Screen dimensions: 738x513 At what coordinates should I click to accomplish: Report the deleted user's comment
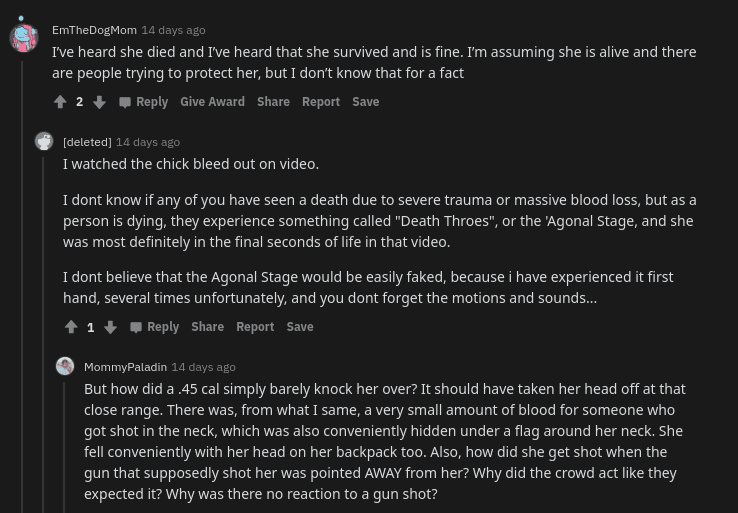[255, 327]
